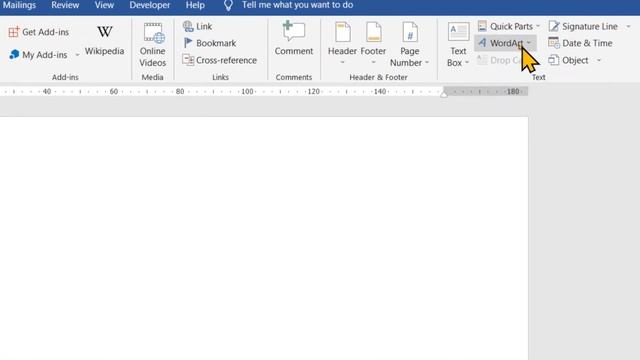
Task: Click the Page Number icon
Action: (409, 32)
